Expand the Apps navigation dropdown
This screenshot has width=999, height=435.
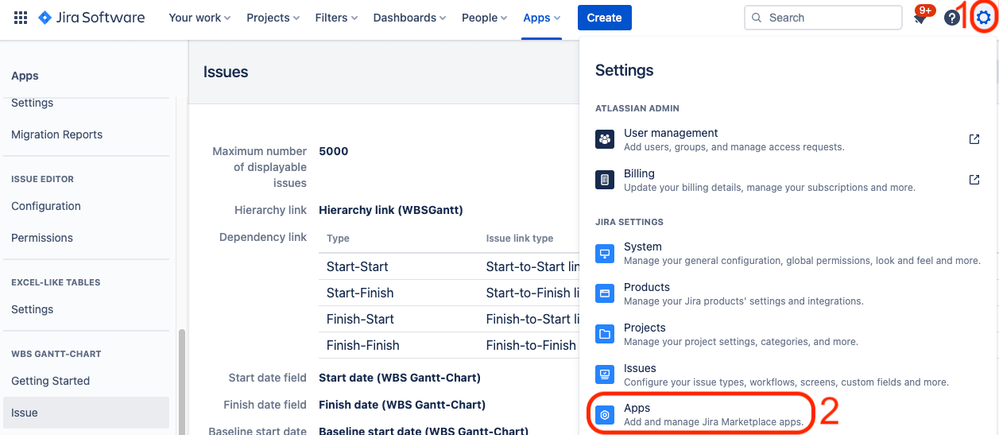click(x=542, y=18)
